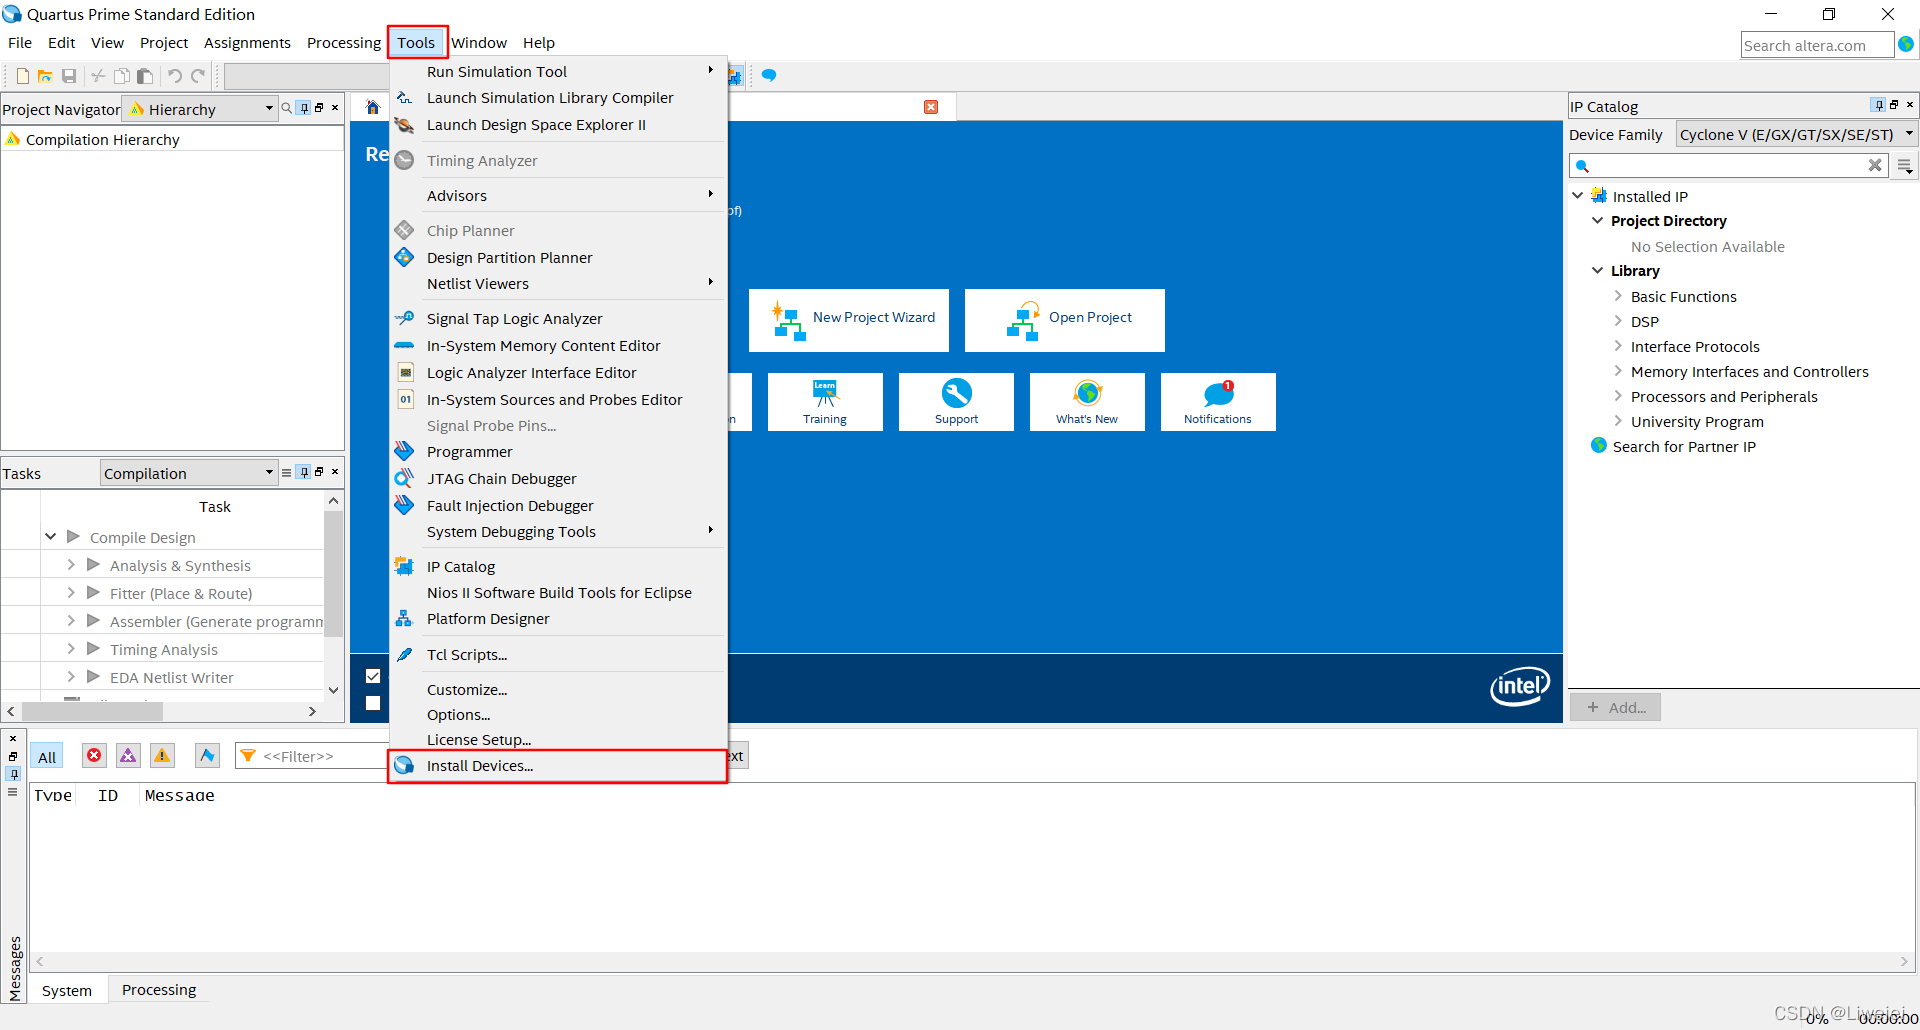This screenshot has height=1030, width=1920.
Task: Click the flagged messages filter icon
Action: click(x=207, y=756)
